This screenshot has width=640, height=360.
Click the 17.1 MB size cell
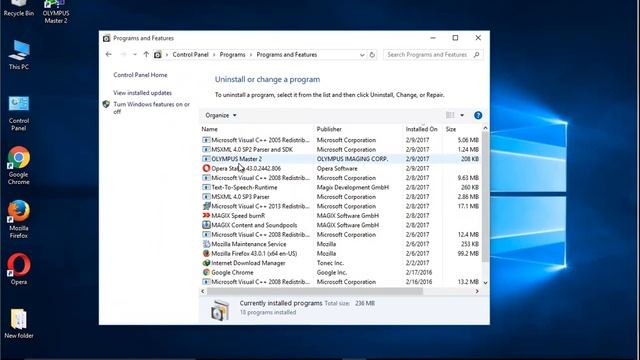[x=468, y=206]
